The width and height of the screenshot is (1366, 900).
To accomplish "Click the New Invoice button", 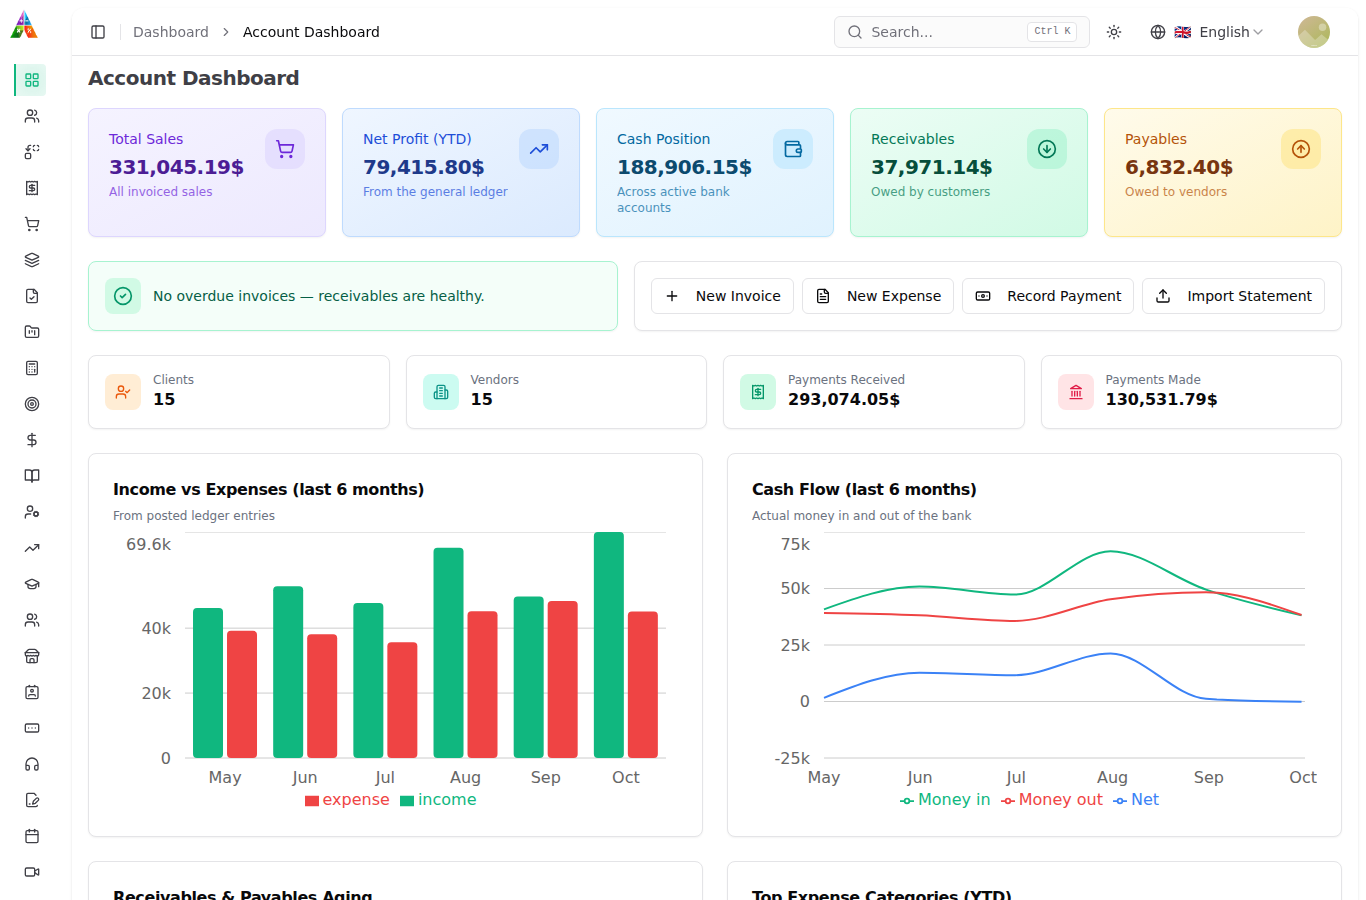I will [x=722, y=296].
